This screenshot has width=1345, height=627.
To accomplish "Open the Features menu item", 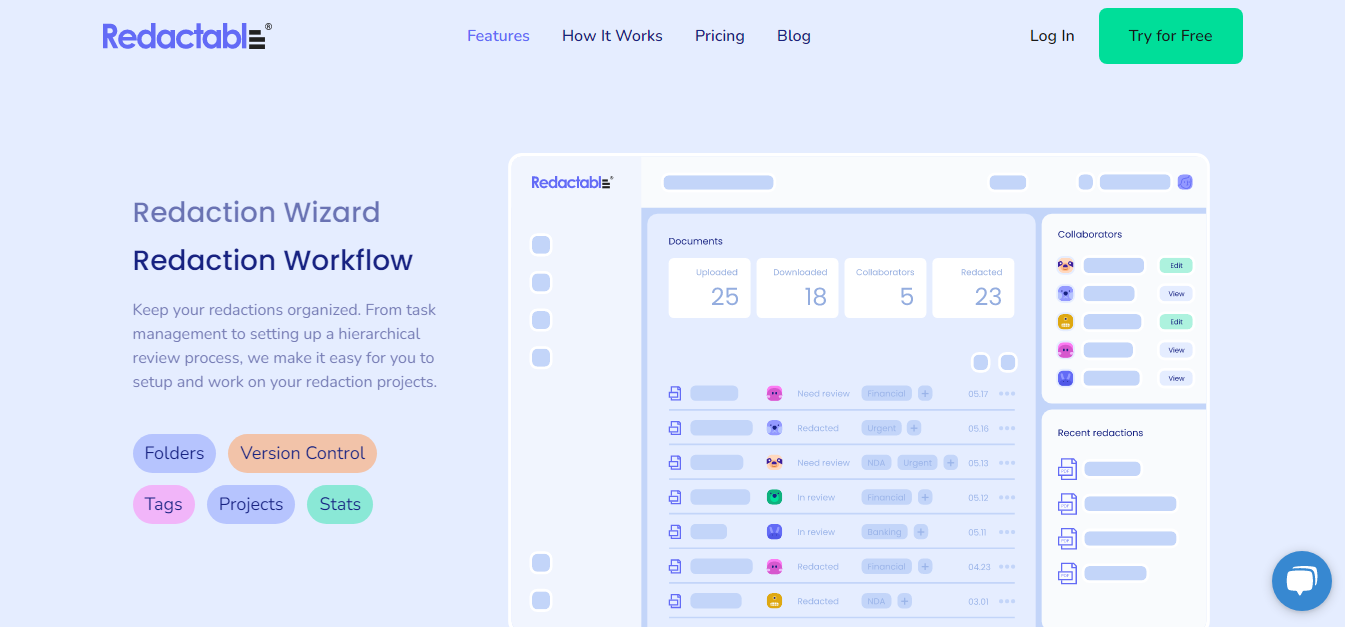I will point(498,36).
